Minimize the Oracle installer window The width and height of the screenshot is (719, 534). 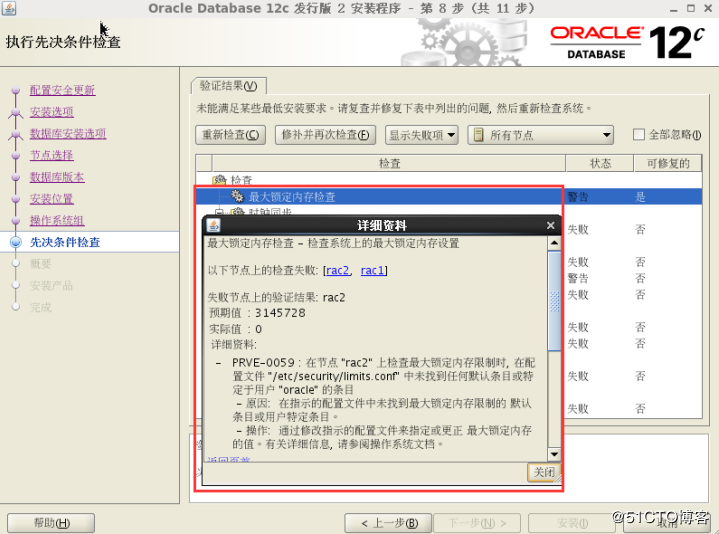click(674, 9)
